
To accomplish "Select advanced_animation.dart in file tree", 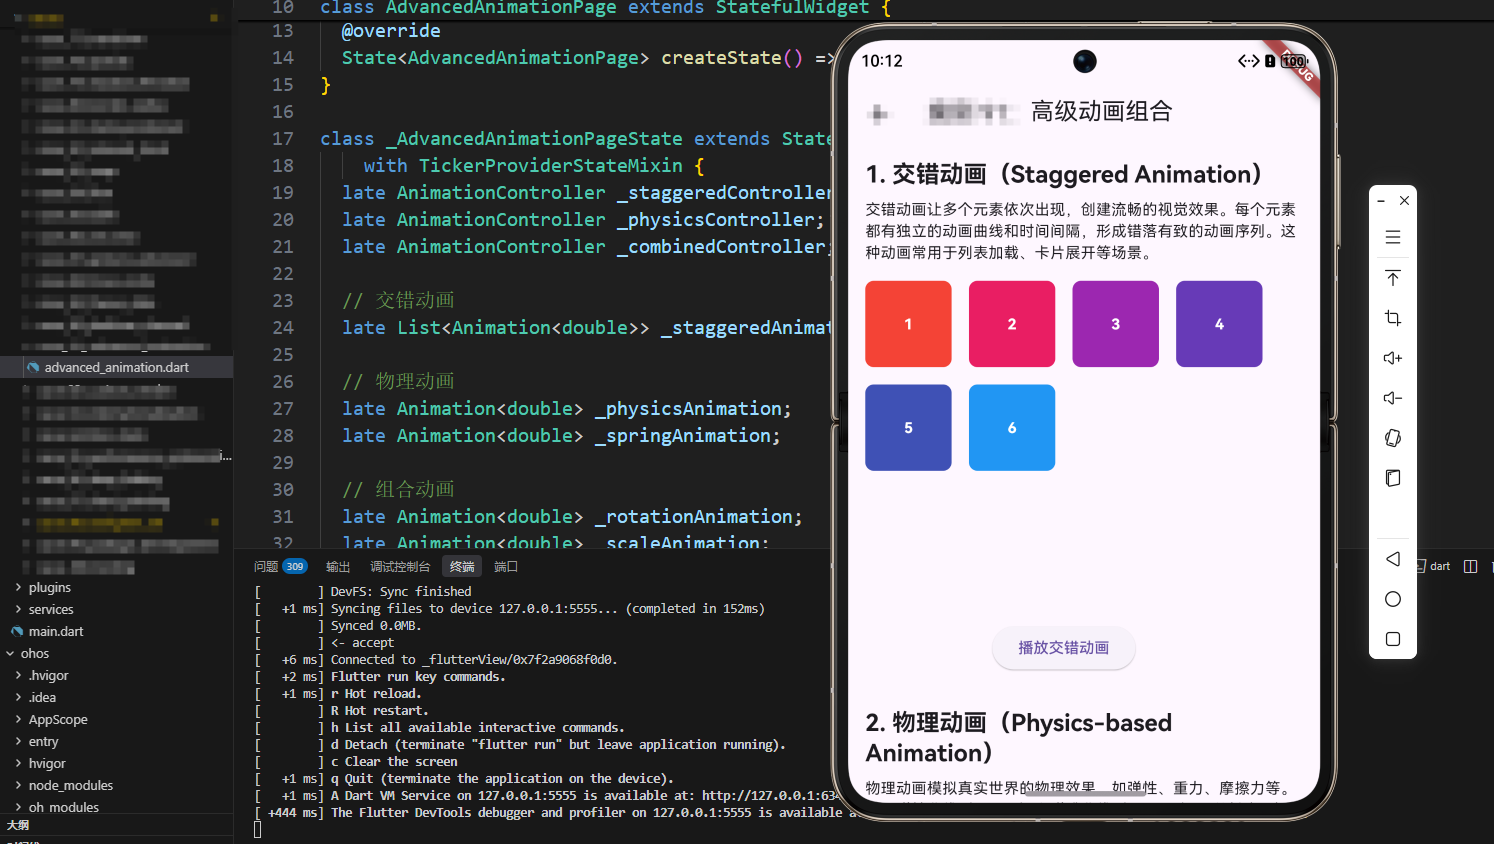I will [x=116, y=367].
